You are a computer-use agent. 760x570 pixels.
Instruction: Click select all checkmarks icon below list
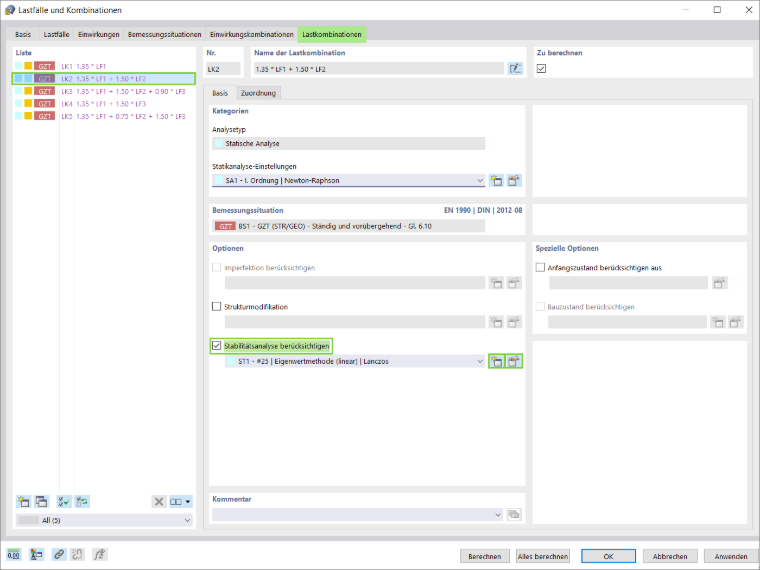(64, 502)
